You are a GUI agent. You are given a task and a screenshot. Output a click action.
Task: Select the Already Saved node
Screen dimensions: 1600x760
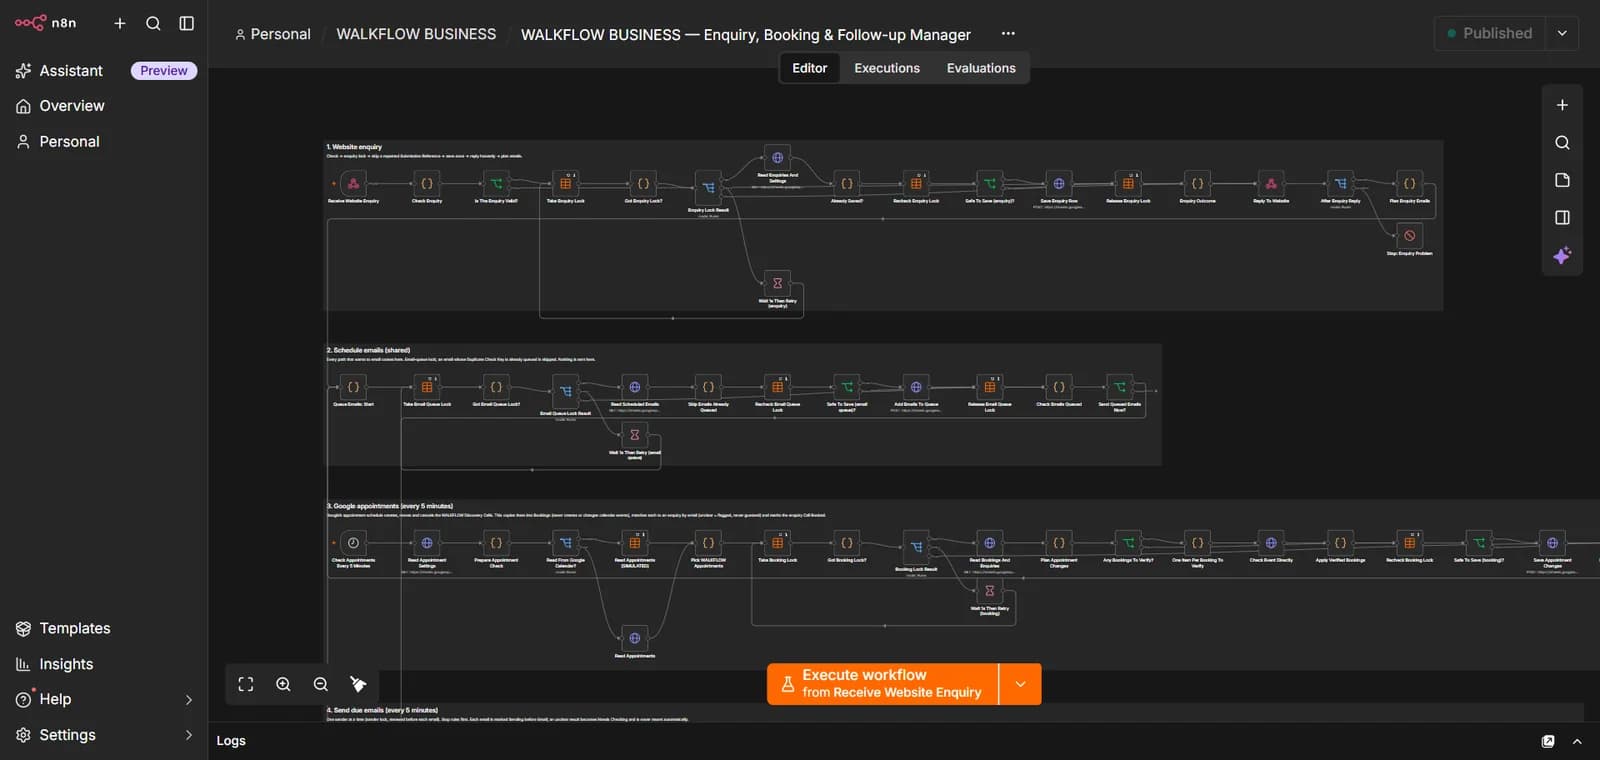click(847, 184)
